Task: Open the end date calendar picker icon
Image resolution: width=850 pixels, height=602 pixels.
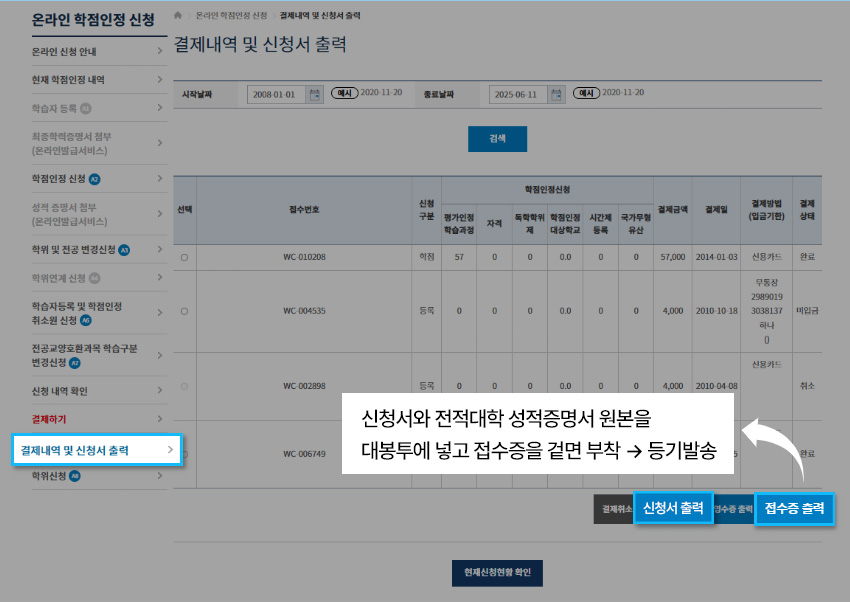Action: [x=556, y=92]
